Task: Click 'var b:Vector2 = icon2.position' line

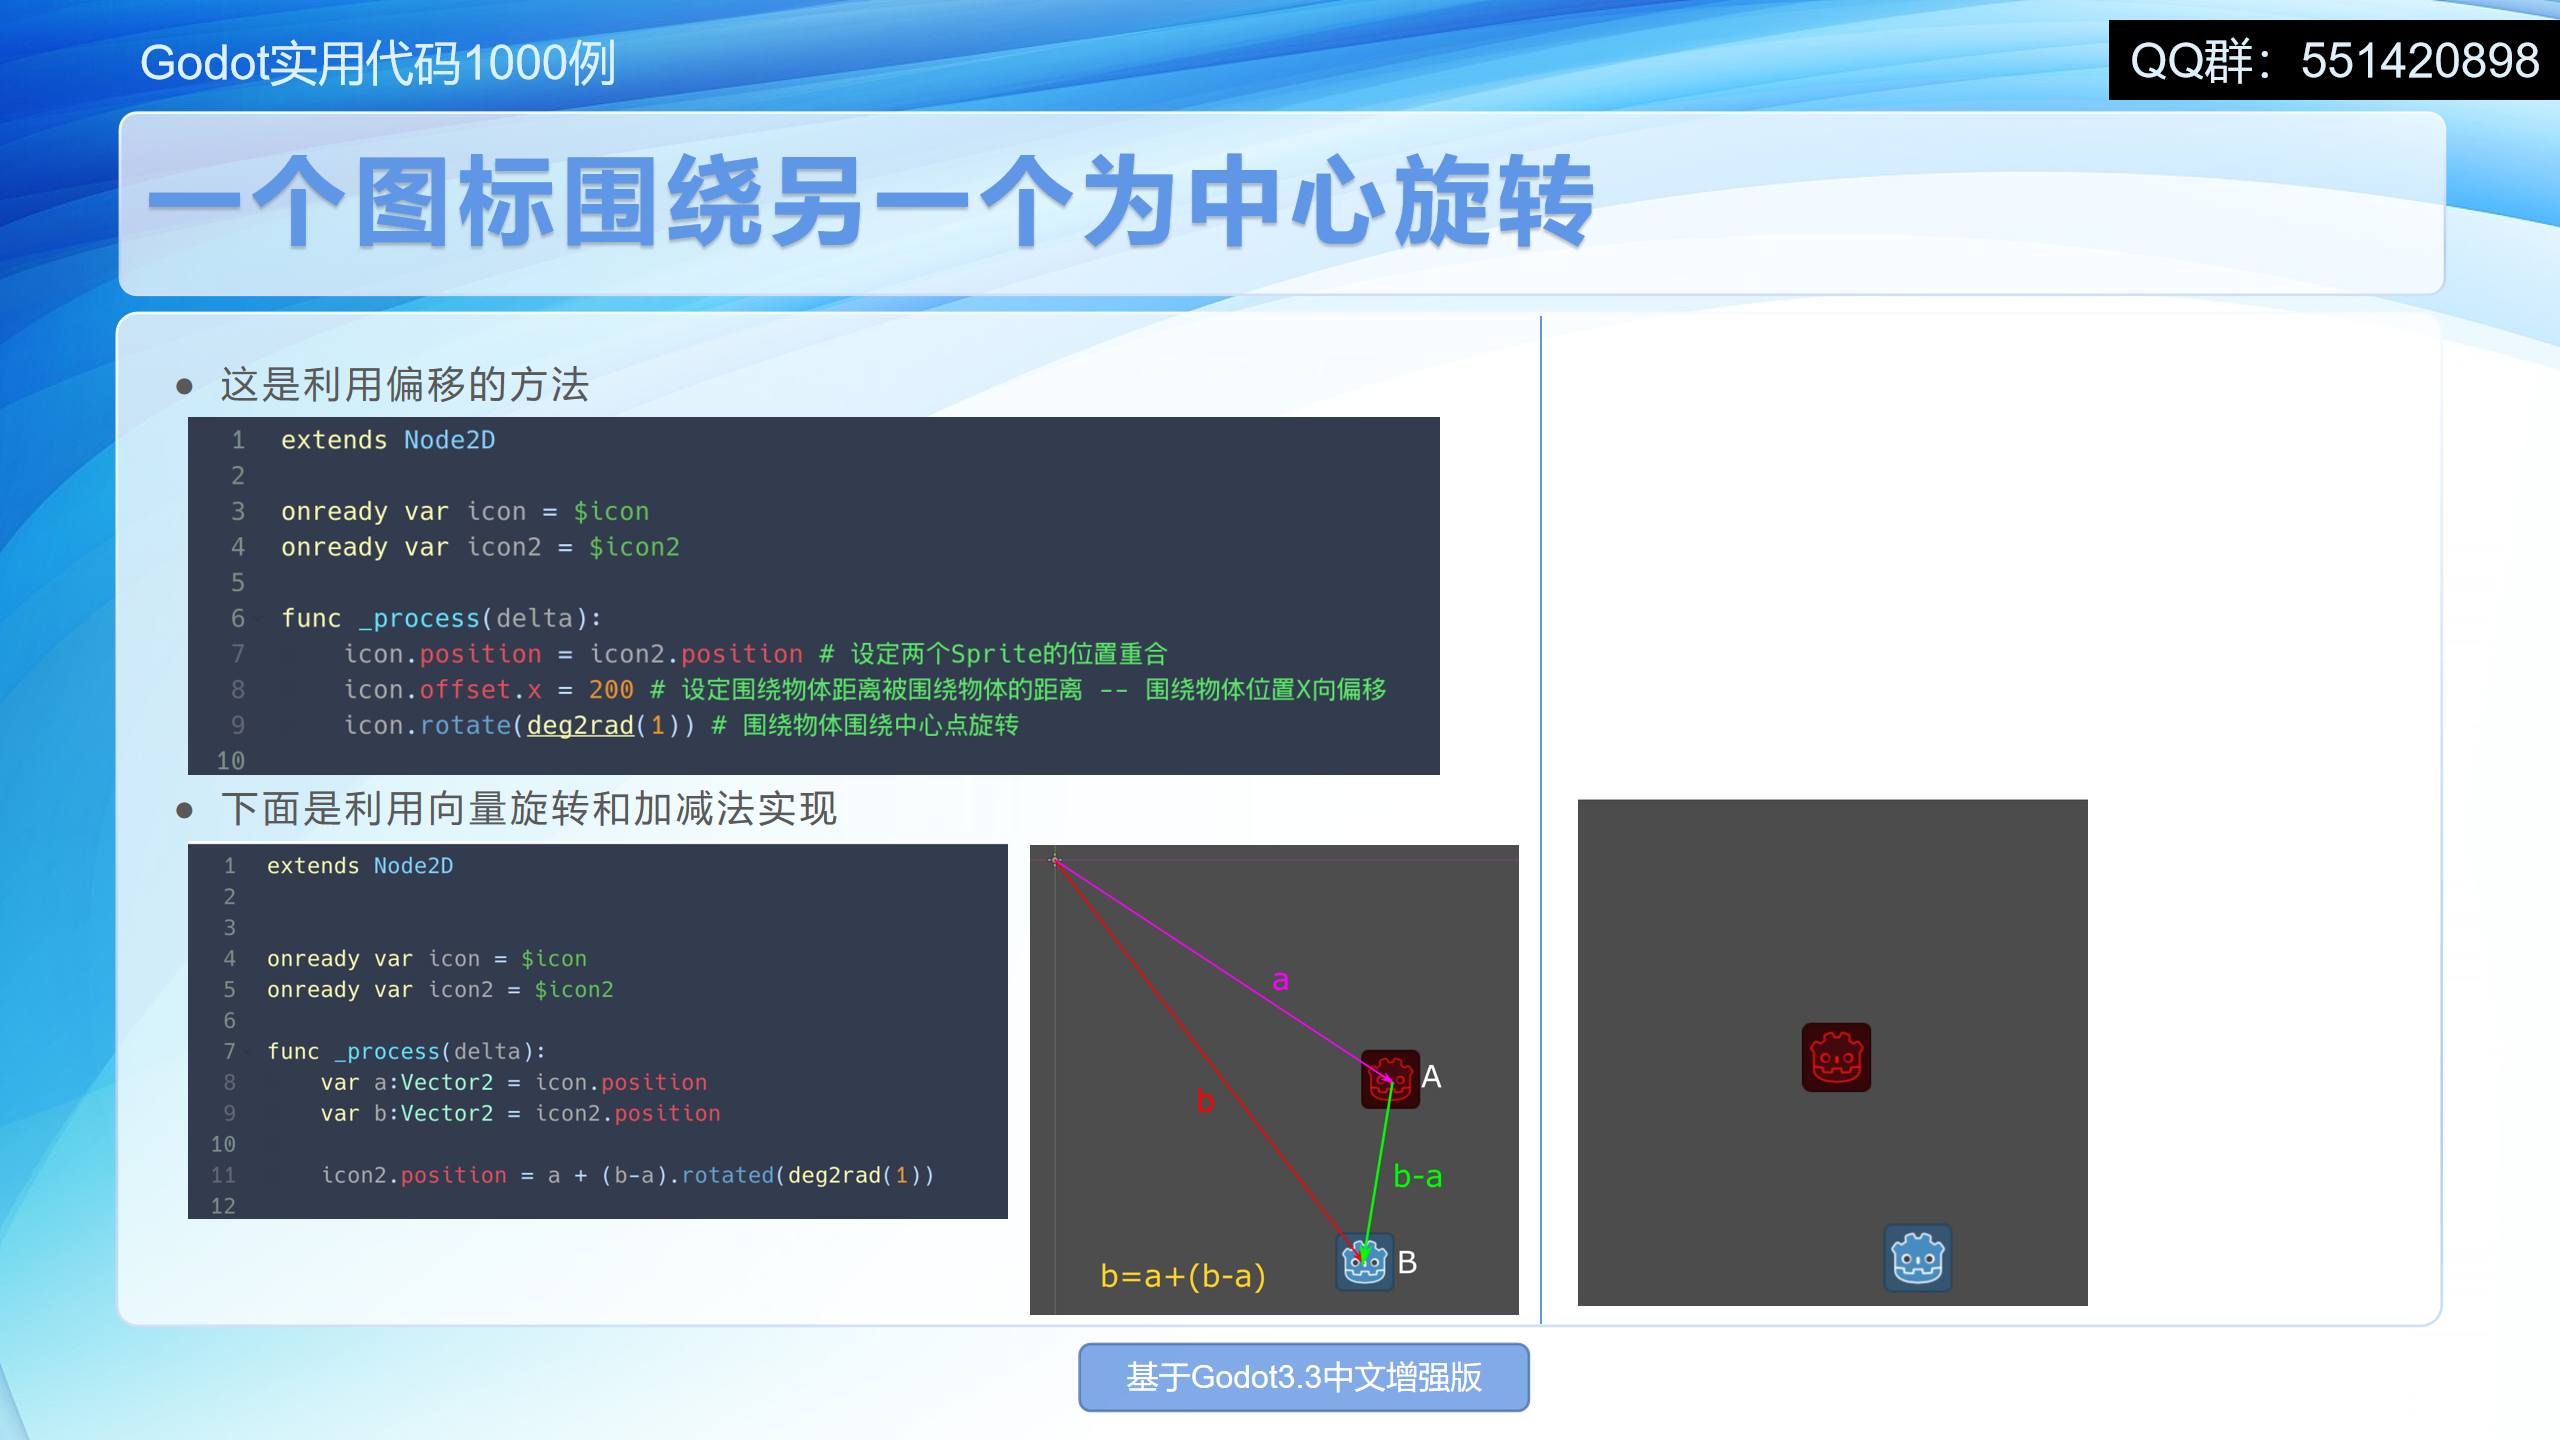Action: [x=520, y=1113]
